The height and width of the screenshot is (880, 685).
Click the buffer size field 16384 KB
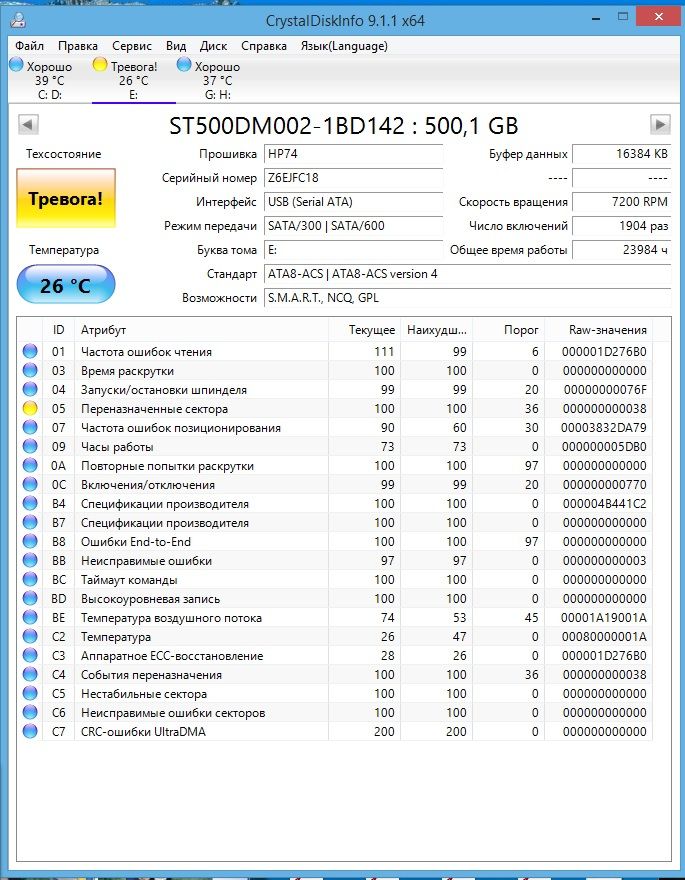point(622,154)
